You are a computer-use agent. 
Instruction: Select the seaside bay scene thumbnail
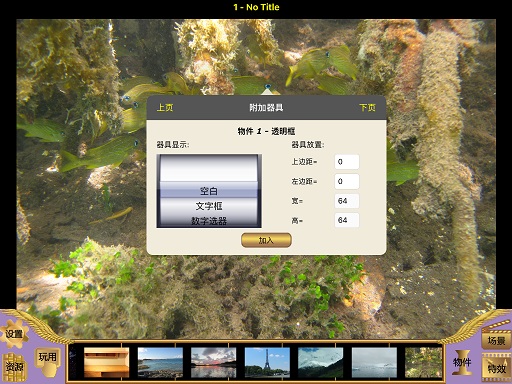(x=160, y=362)
